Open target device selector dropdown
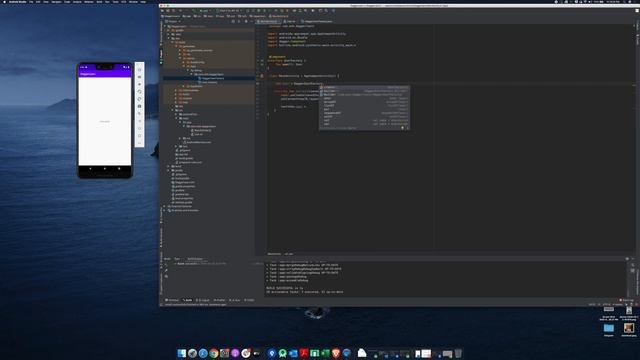Viewport: 640px width, 360px height. pyautogui.click(x=229, y=11)
